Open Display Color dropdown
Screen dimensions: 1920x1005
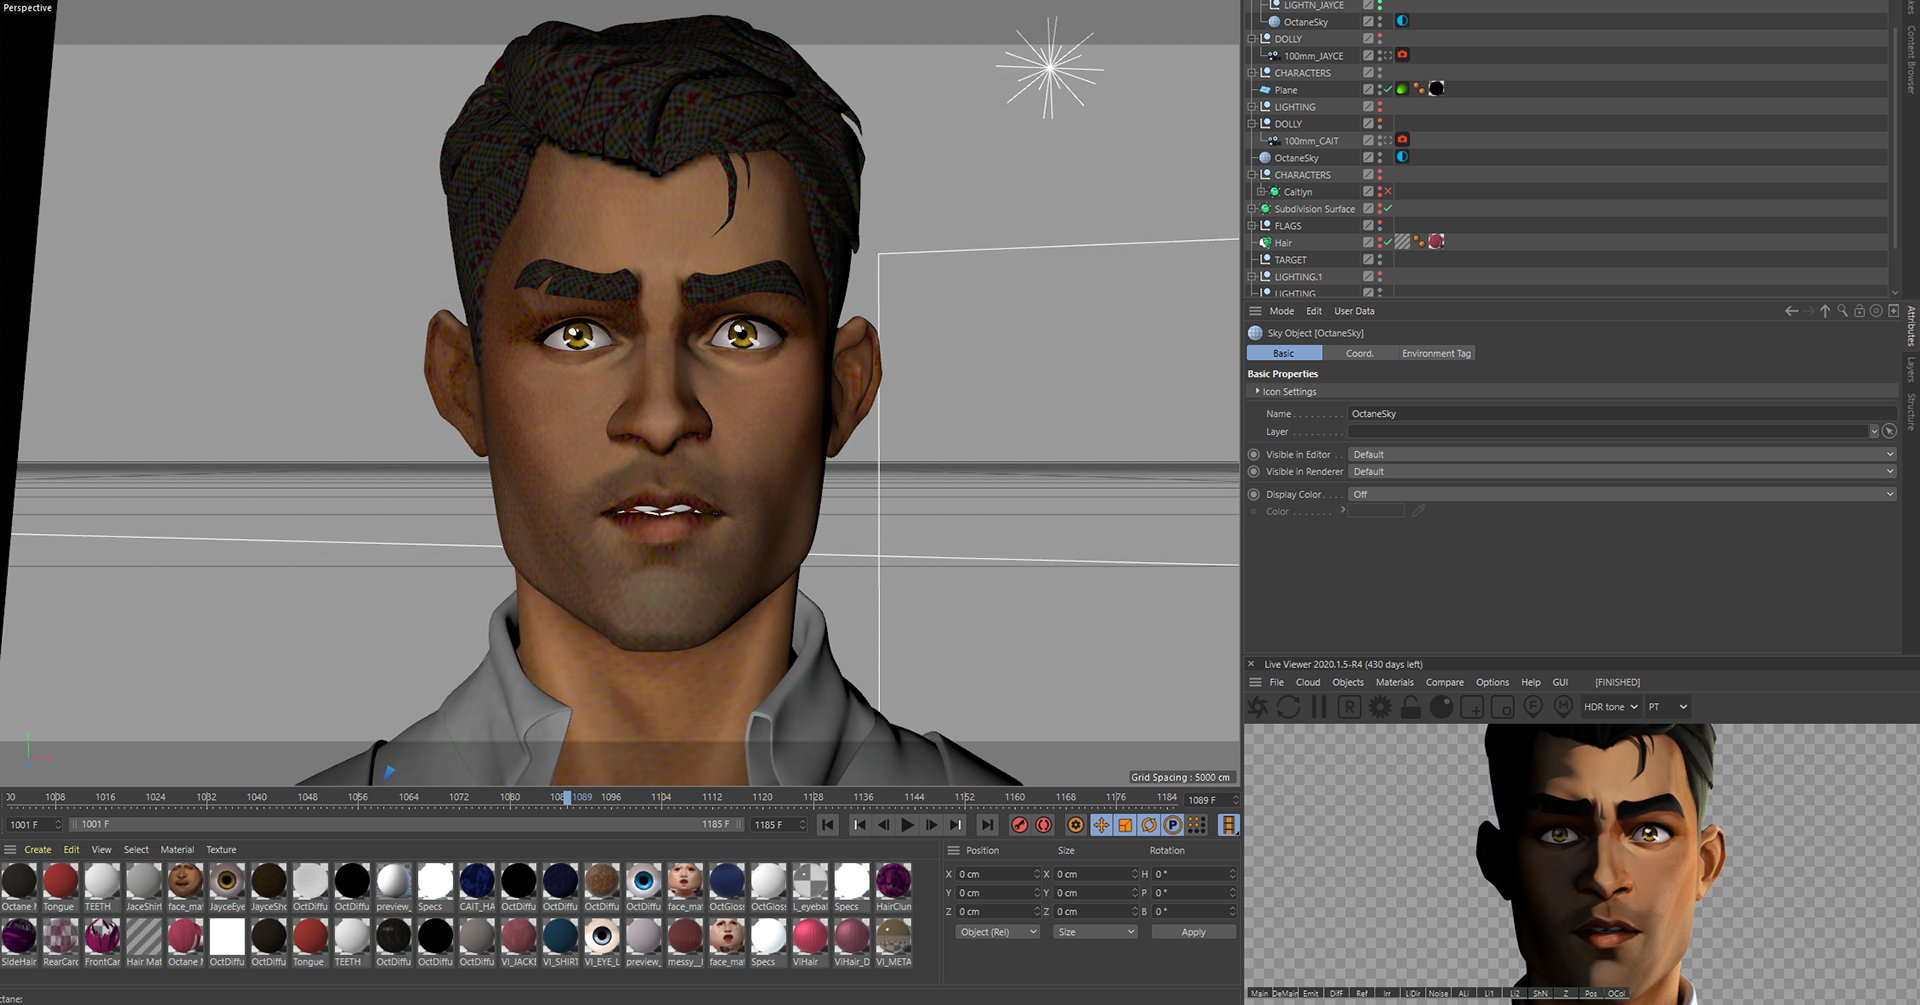pos(1622,494)
